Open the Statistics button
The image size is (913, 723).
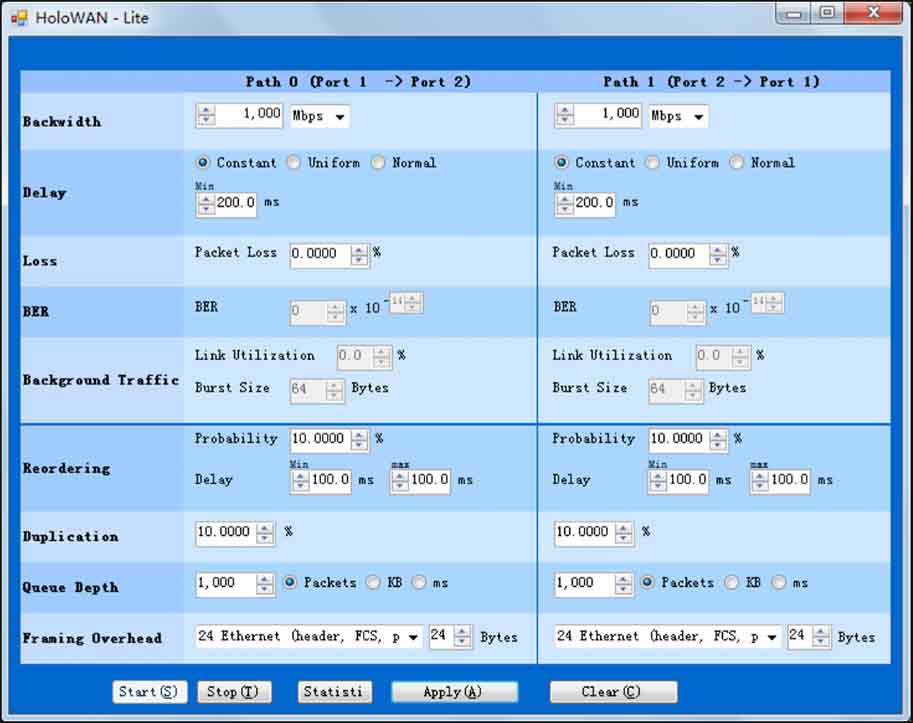click(x=335, y=692)
